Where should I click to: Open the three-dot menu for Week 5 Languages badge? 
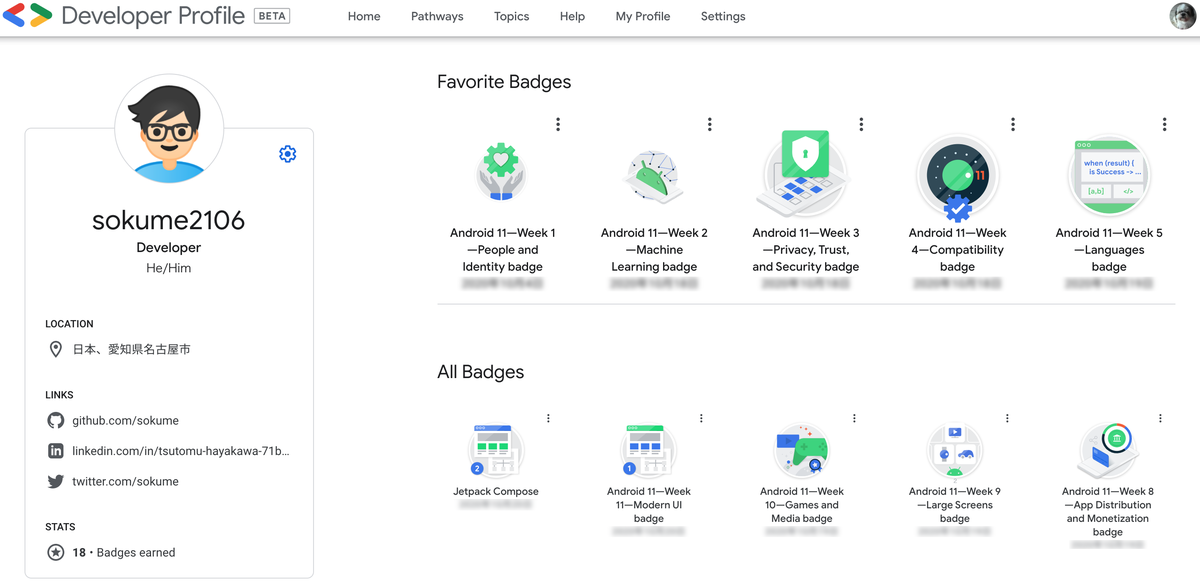[x=1165, y=124]
